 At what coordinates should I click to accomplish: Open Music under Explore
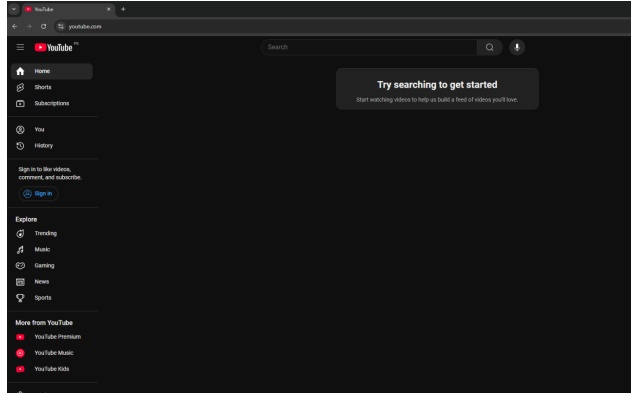click(52, 249)
